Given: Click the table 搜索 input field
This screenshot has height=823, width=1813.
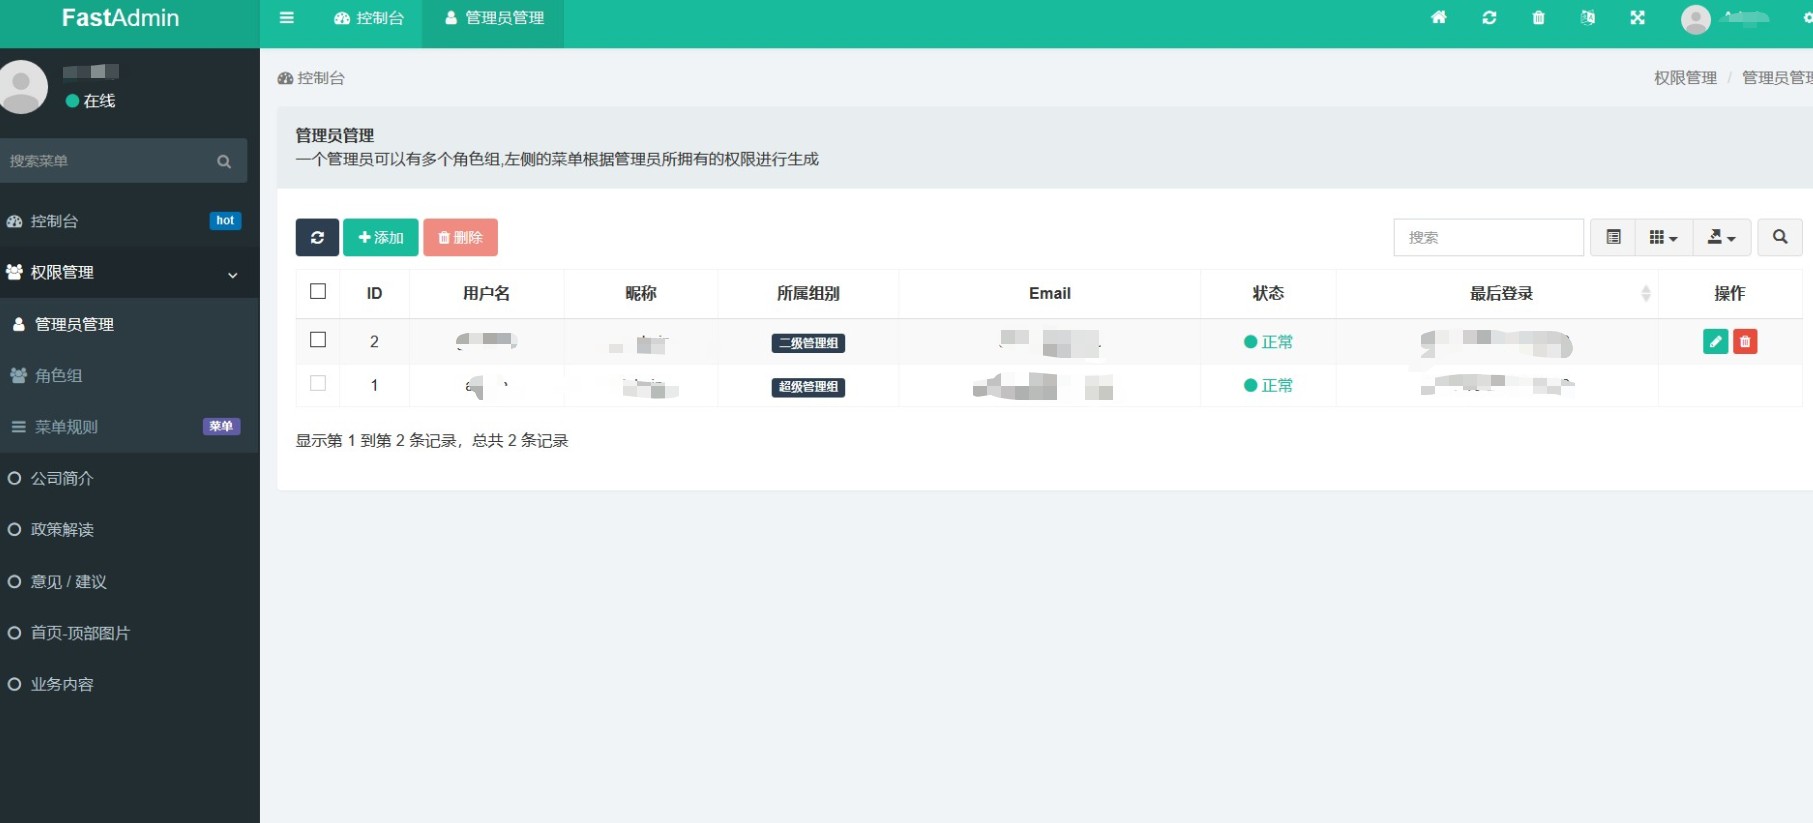Looking at the screenshot, I should (1488, 237).
